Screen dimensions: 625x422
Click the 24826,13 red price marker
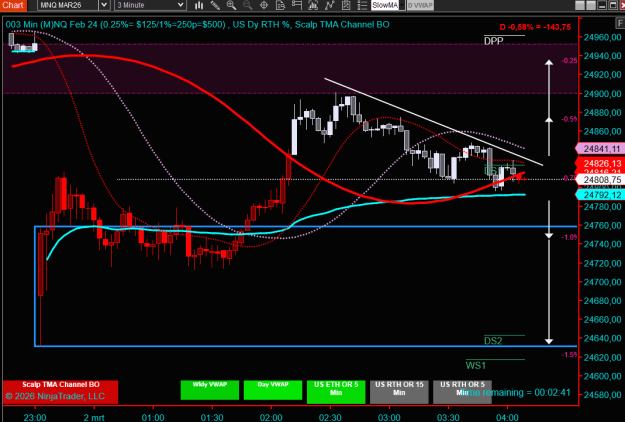tap(600, 163)
